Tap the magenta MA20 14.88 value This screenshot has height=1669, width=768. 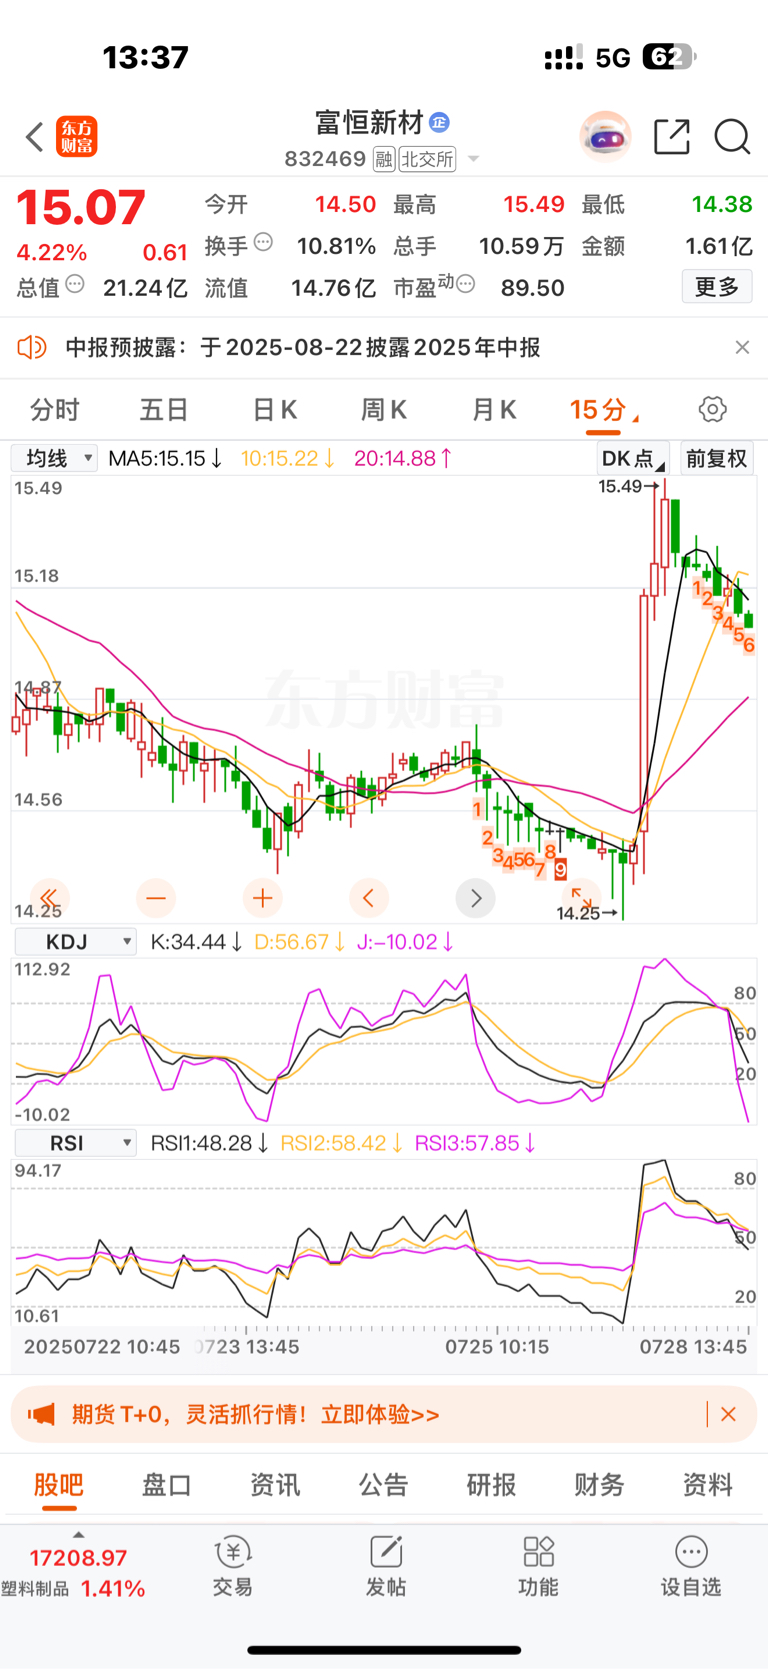[x=403, y=458]
